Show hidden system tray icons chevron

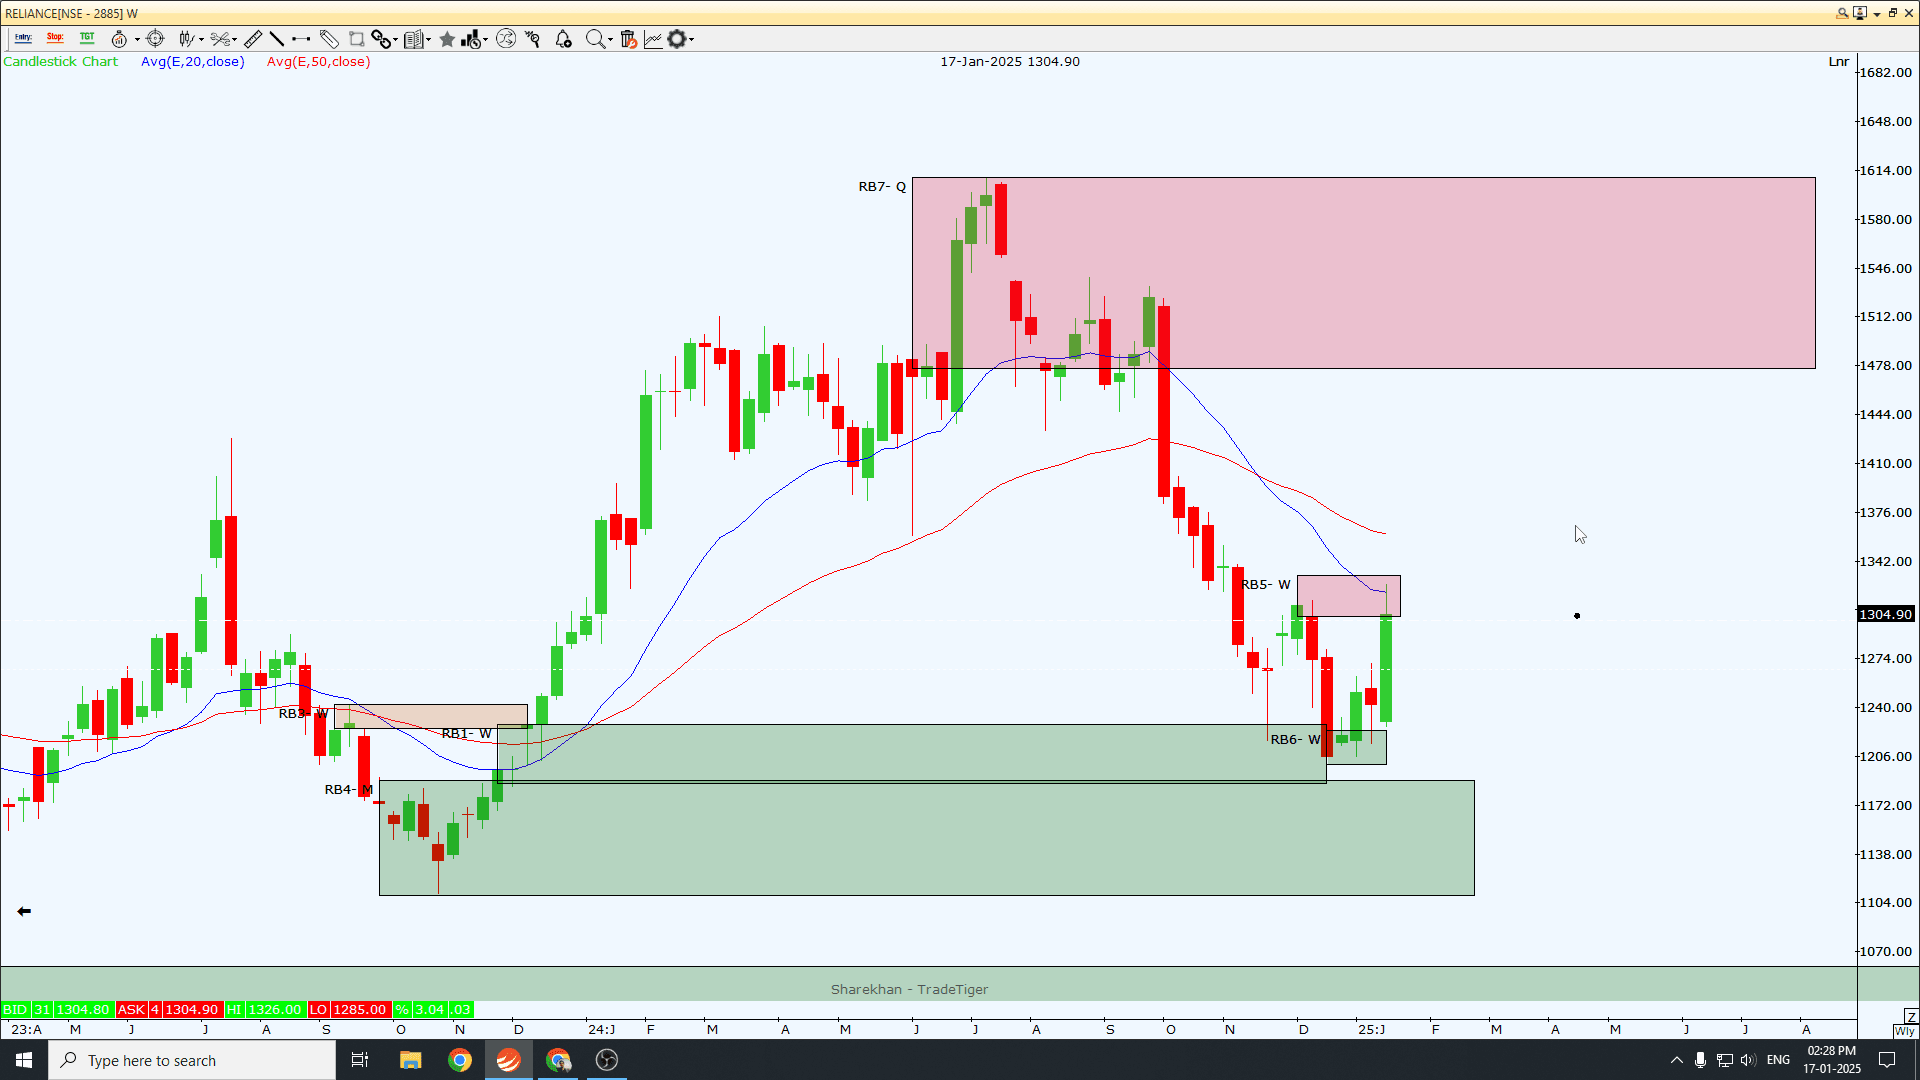[x=1677, y=1060]
